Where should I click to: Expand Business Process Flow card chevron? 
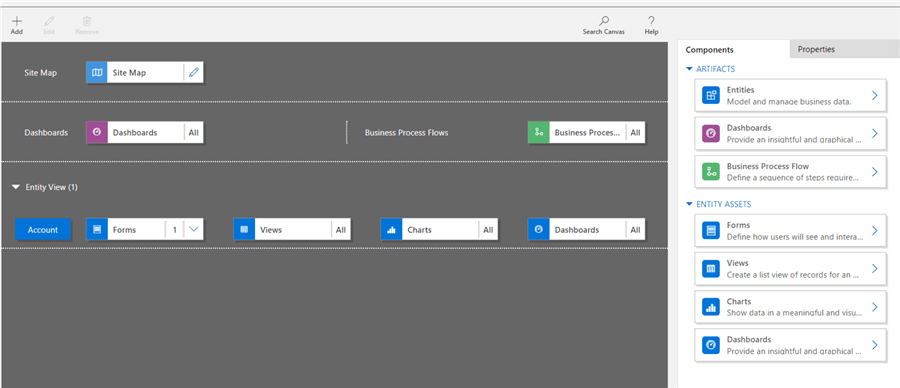[874, 172]
